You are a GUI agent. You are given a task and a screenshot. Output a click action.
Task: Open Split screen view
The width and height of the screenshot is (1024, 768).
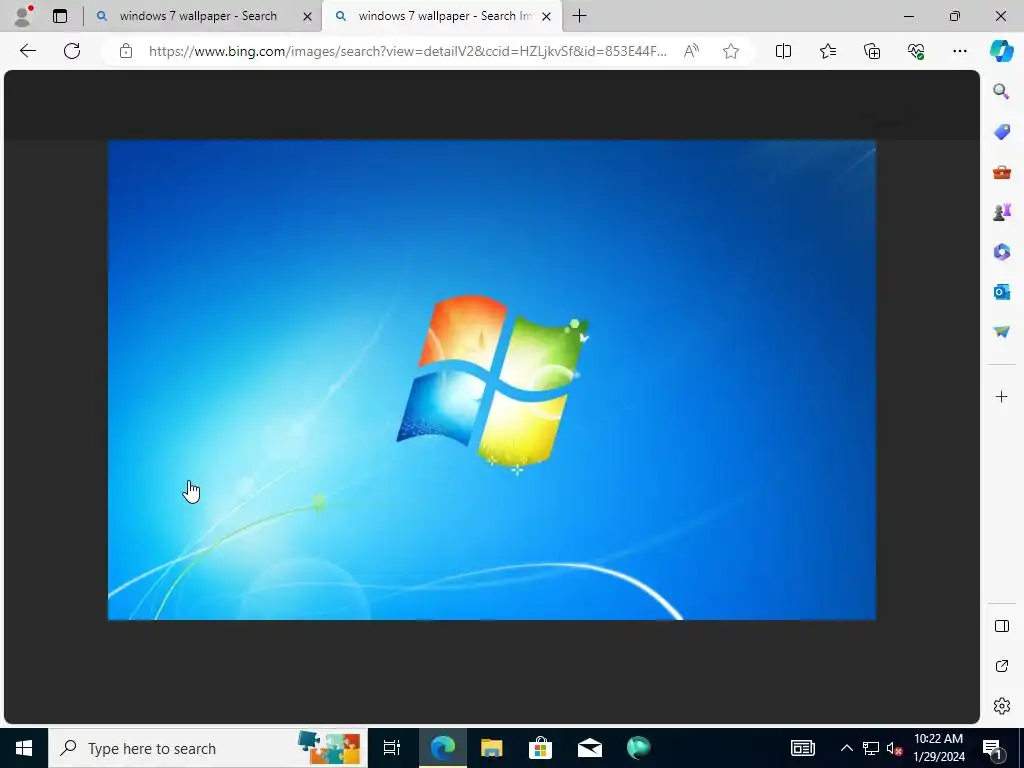(783, 51)
